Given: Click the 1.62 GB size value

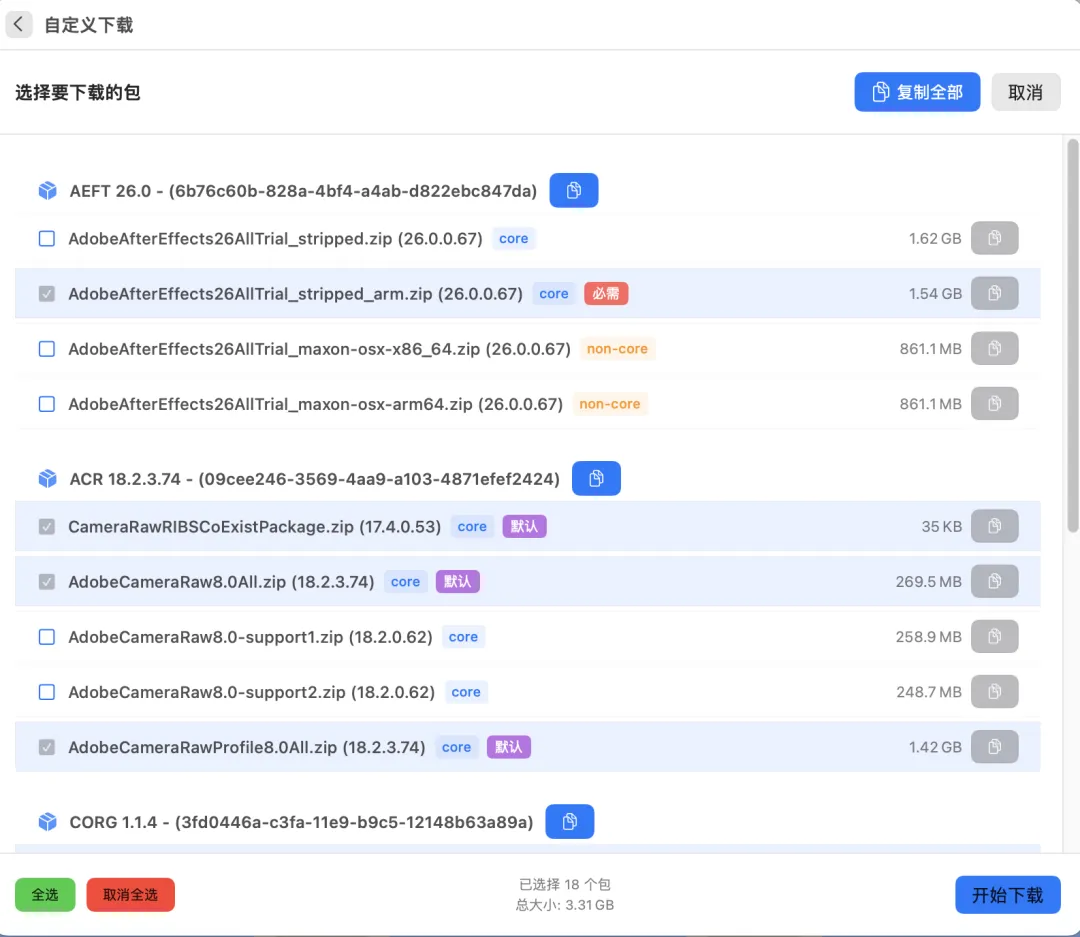Looking at the screenshot, I should [935, 238].
